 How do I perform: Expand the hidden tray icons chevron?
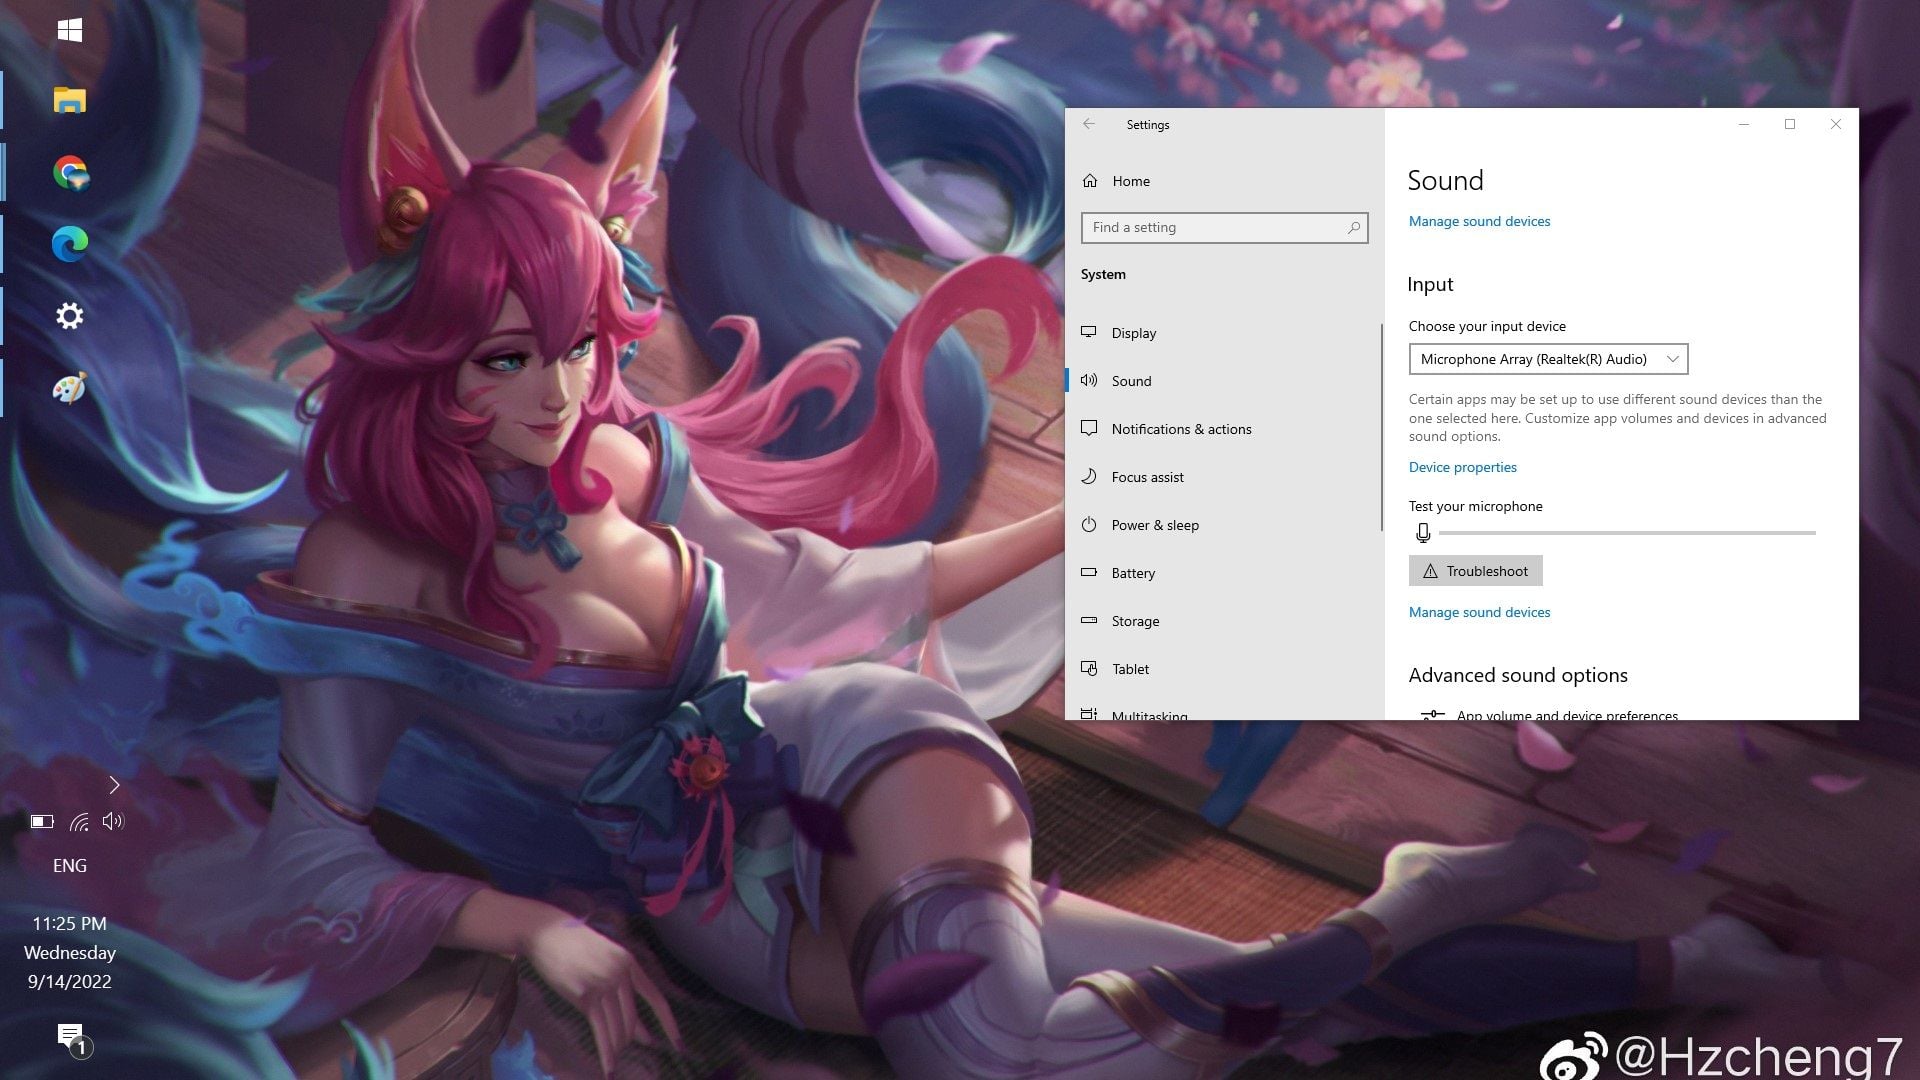pyautogui.click(x=114, y=785)
